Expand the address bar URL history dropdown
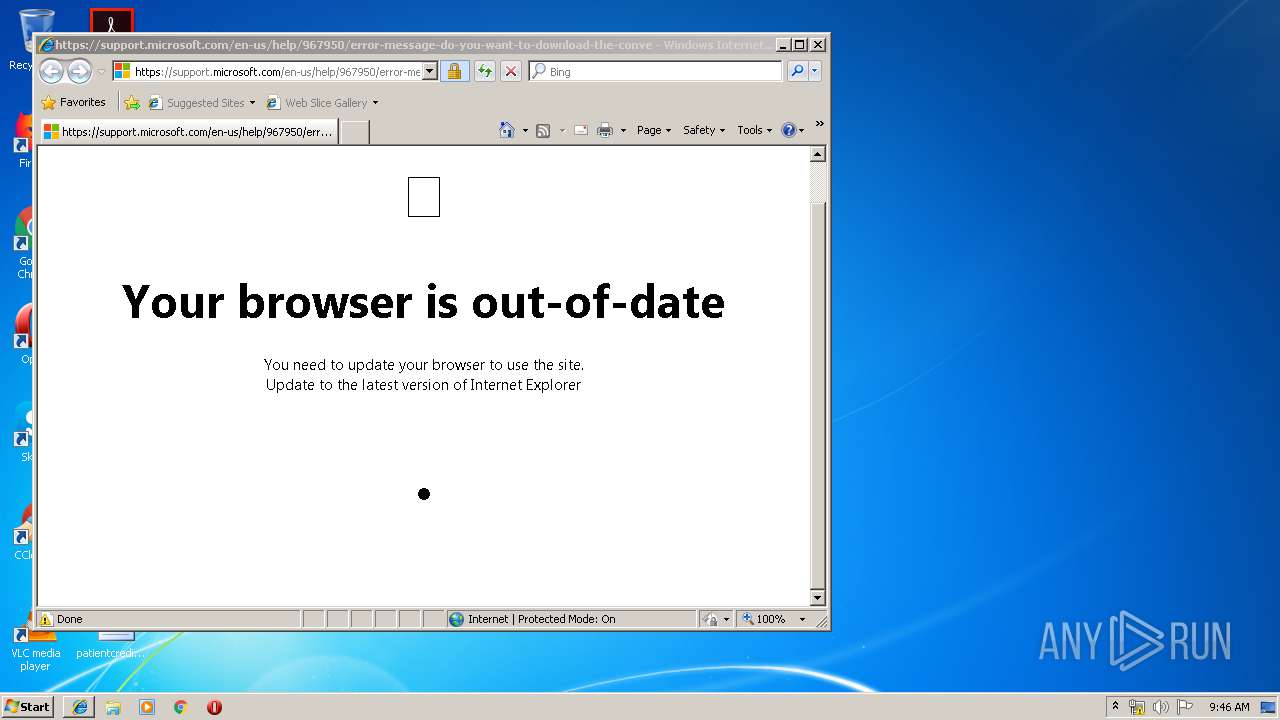Viewport: 1280px width, 720px height. pos(430,71)
